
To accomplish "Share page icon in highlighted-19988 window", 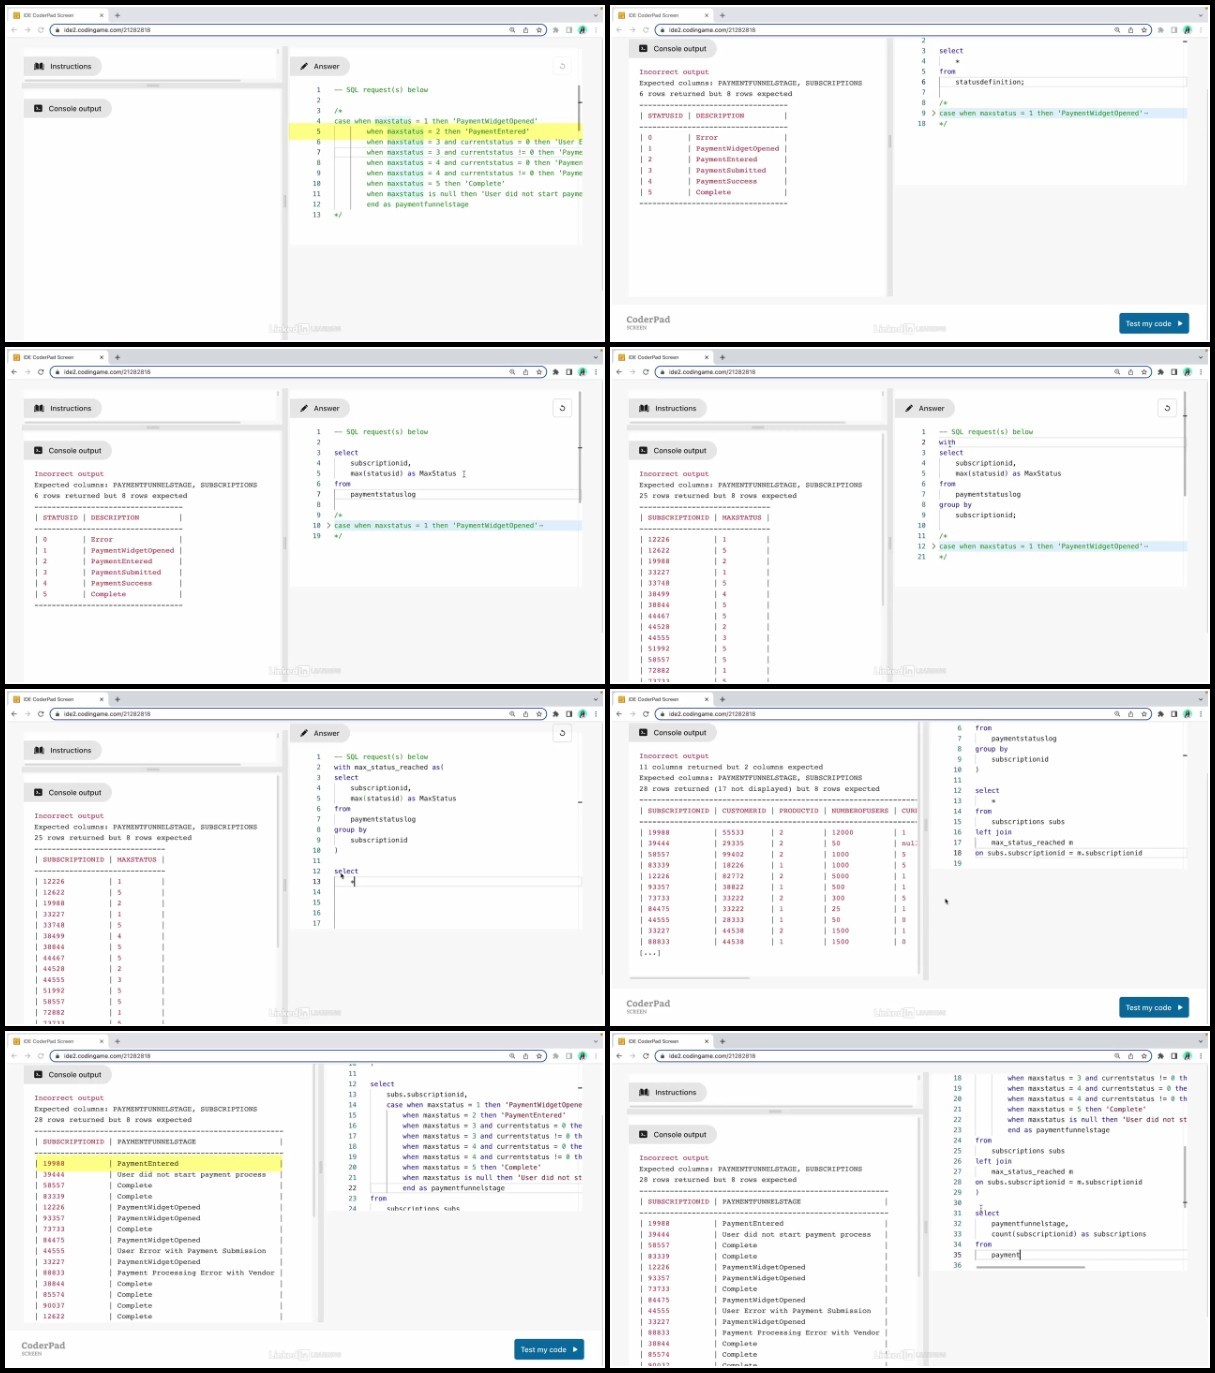I will 526,1056.
